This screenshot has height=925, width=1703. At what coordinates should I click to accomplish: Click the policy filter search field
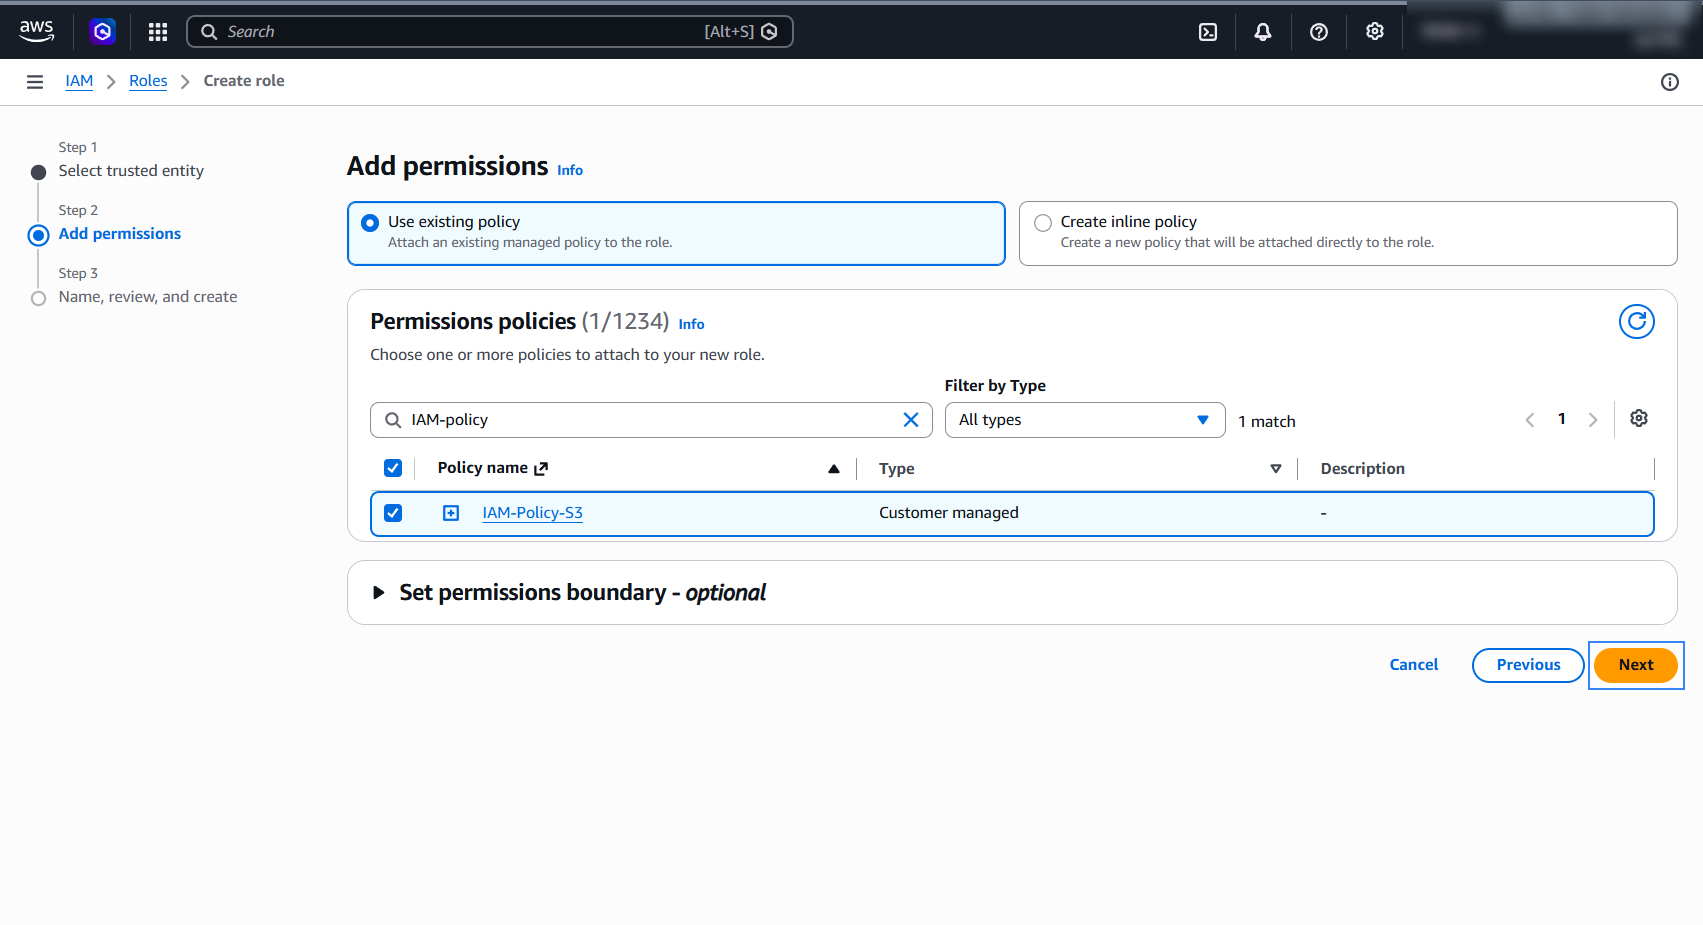coord(651,420)
